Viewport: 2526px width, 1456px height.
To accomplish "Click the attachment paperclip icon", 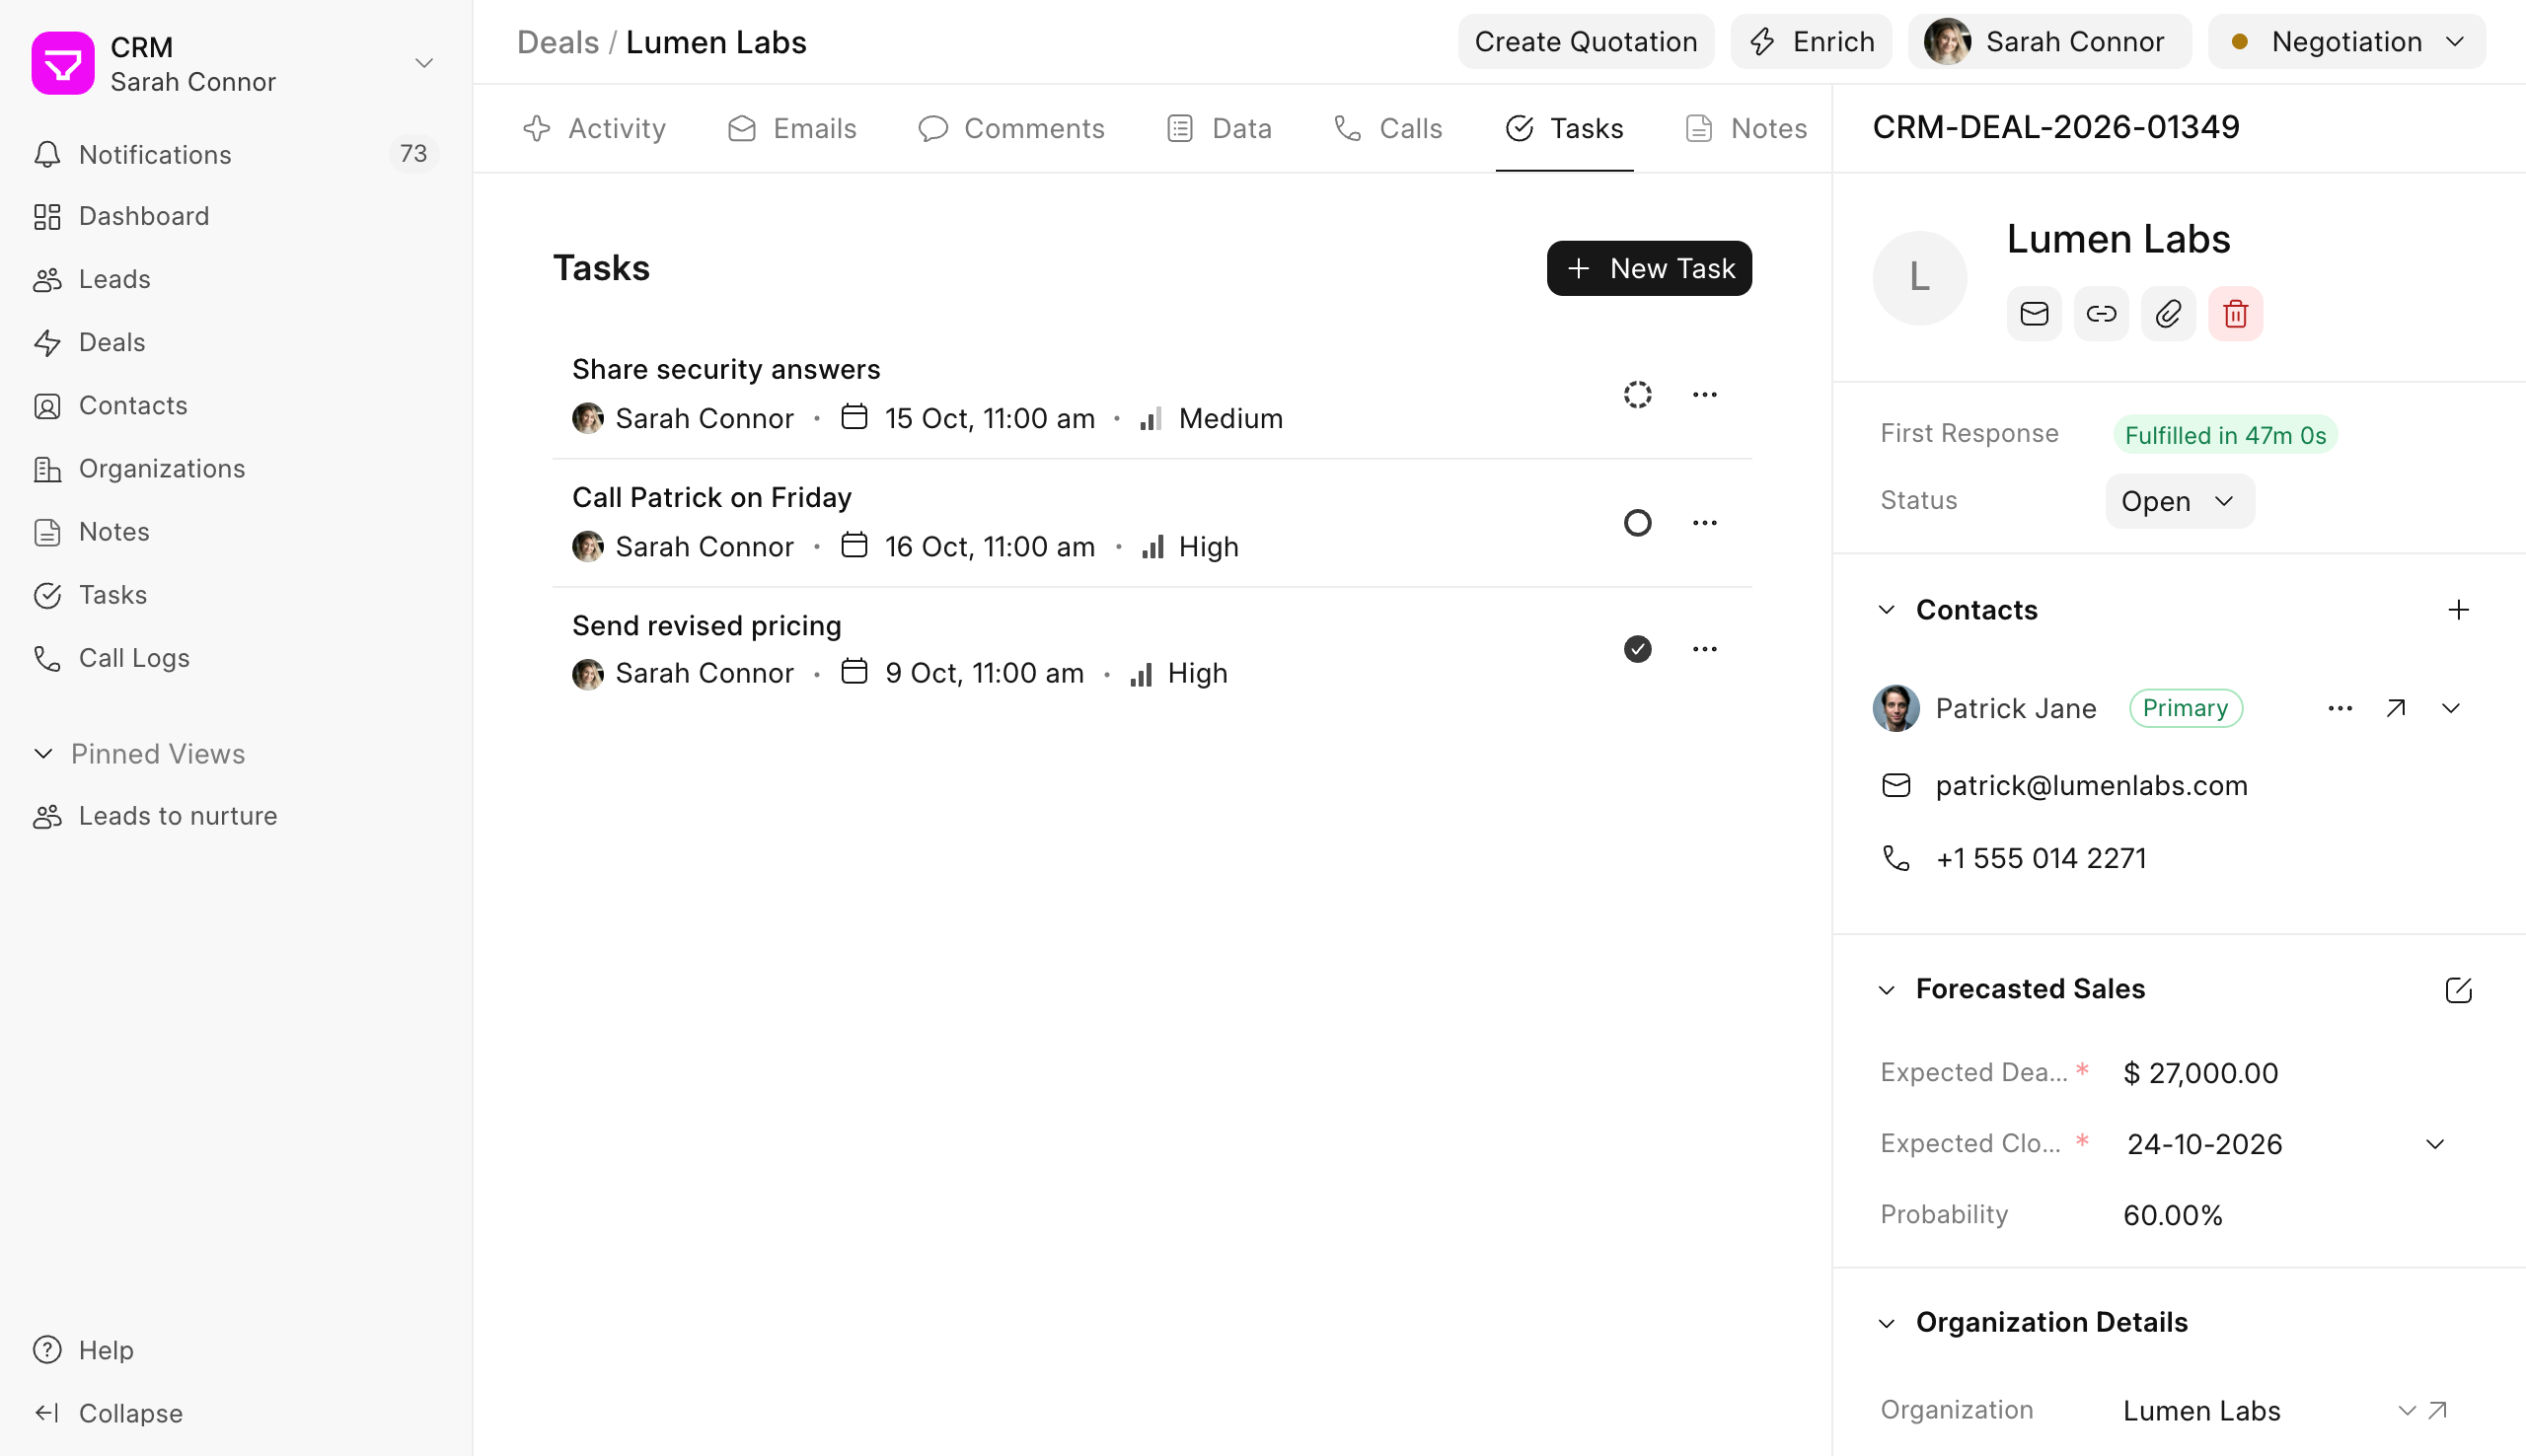I will pyautogui.click(x=2168, y=314).
